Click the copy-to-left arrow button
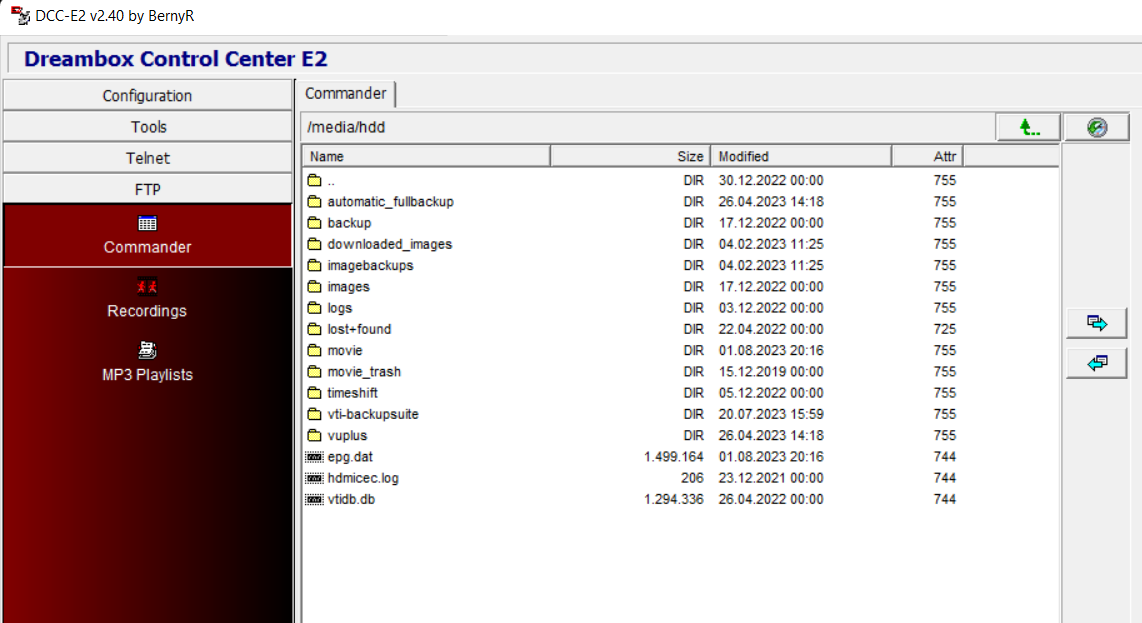This screenshot has width=1142, height=623. (1097, 363)
